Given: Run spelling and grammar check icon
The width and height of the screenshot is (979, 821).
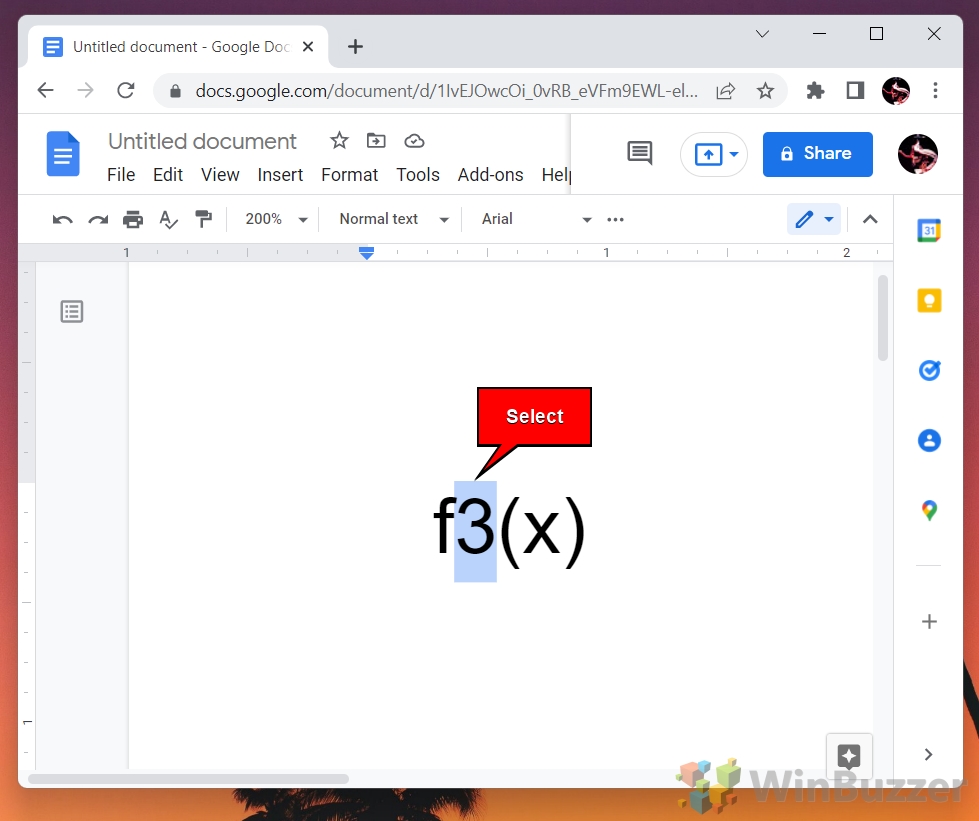Looking at the screenshot, I should [x=169, y=219].
